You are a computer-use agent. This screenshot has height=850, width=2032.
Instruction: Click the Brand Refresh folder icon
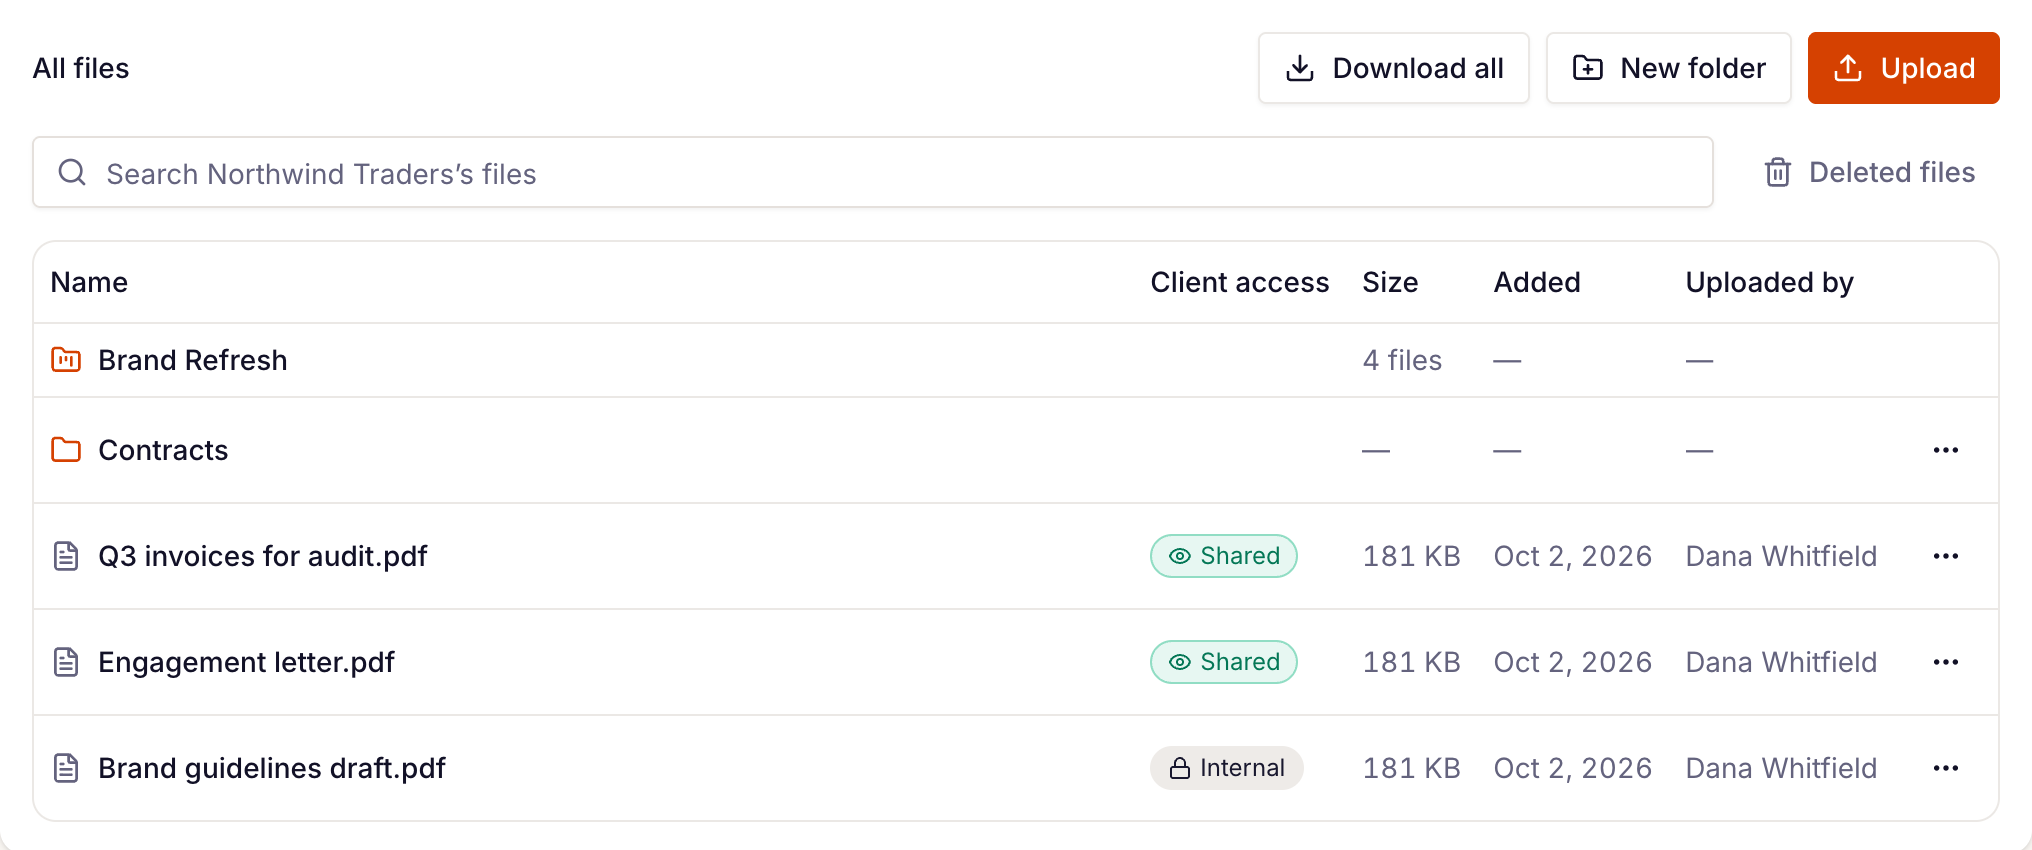pos(66,359)
